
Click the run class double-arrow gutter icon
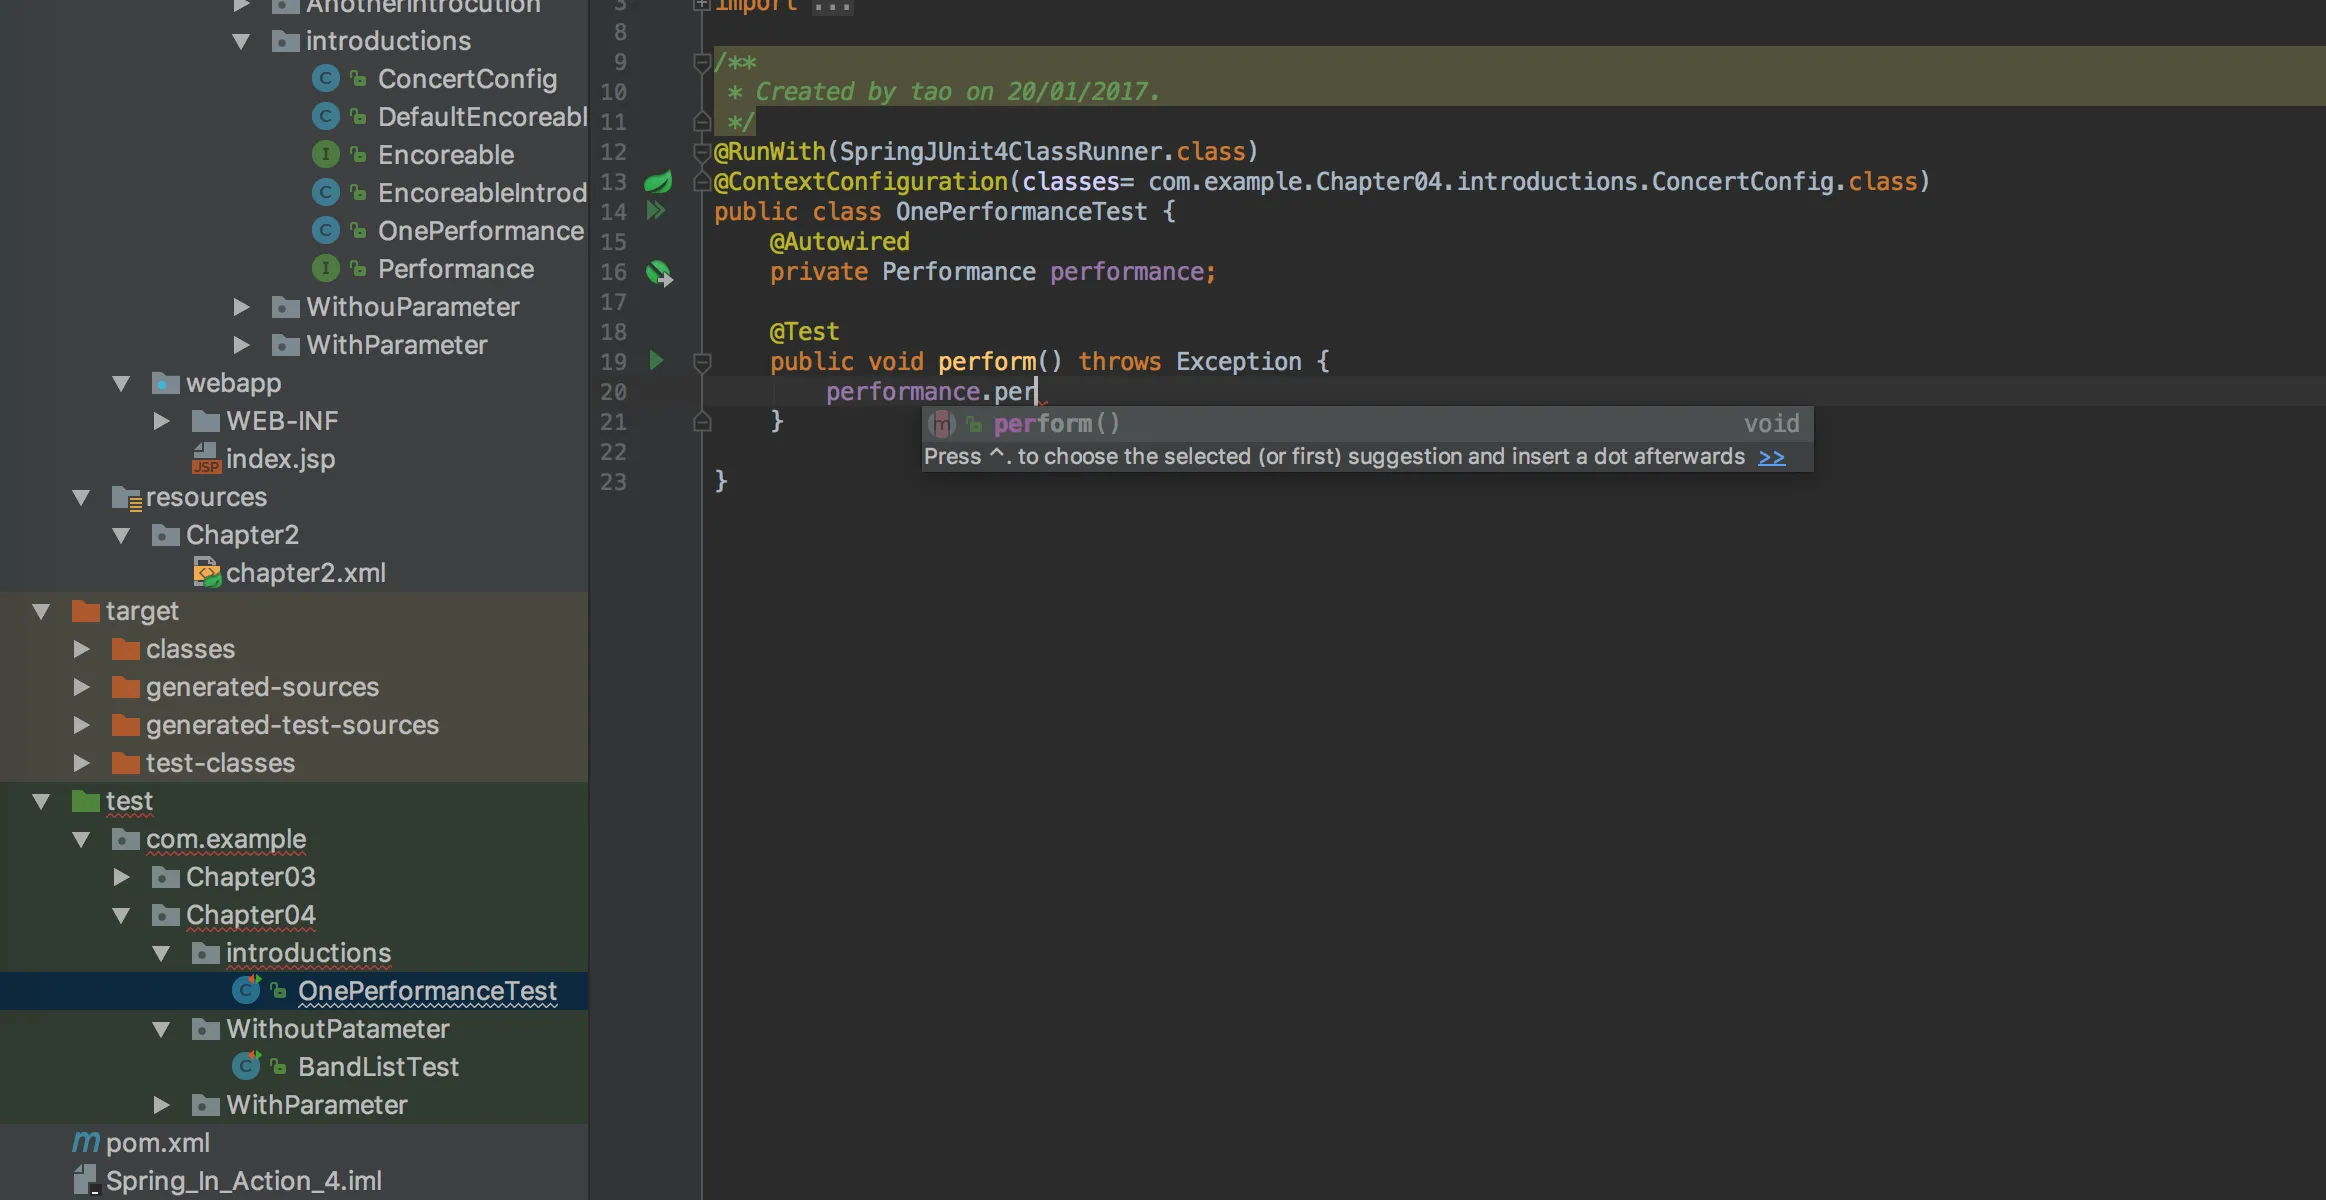[656, 211]
